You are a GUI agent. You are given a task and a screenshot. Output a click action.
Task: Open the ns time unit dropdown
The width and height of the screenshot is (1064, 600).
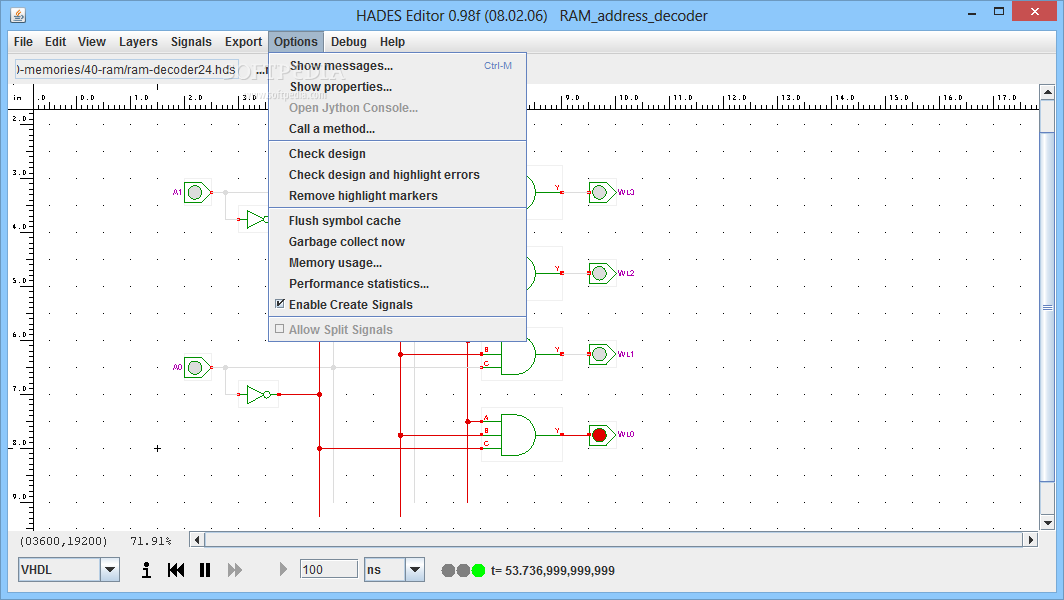click(x=415, y=569)
